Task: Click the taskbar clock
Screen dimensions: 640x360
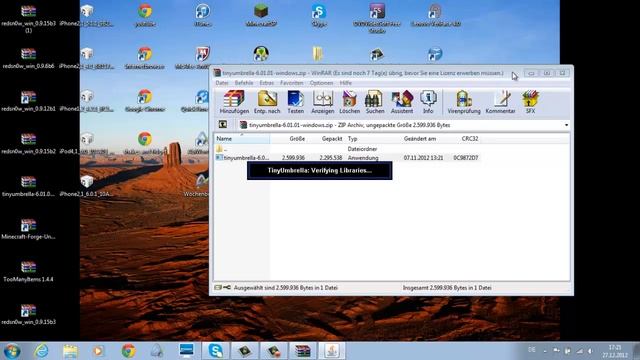Action: (x=614, y=351)
